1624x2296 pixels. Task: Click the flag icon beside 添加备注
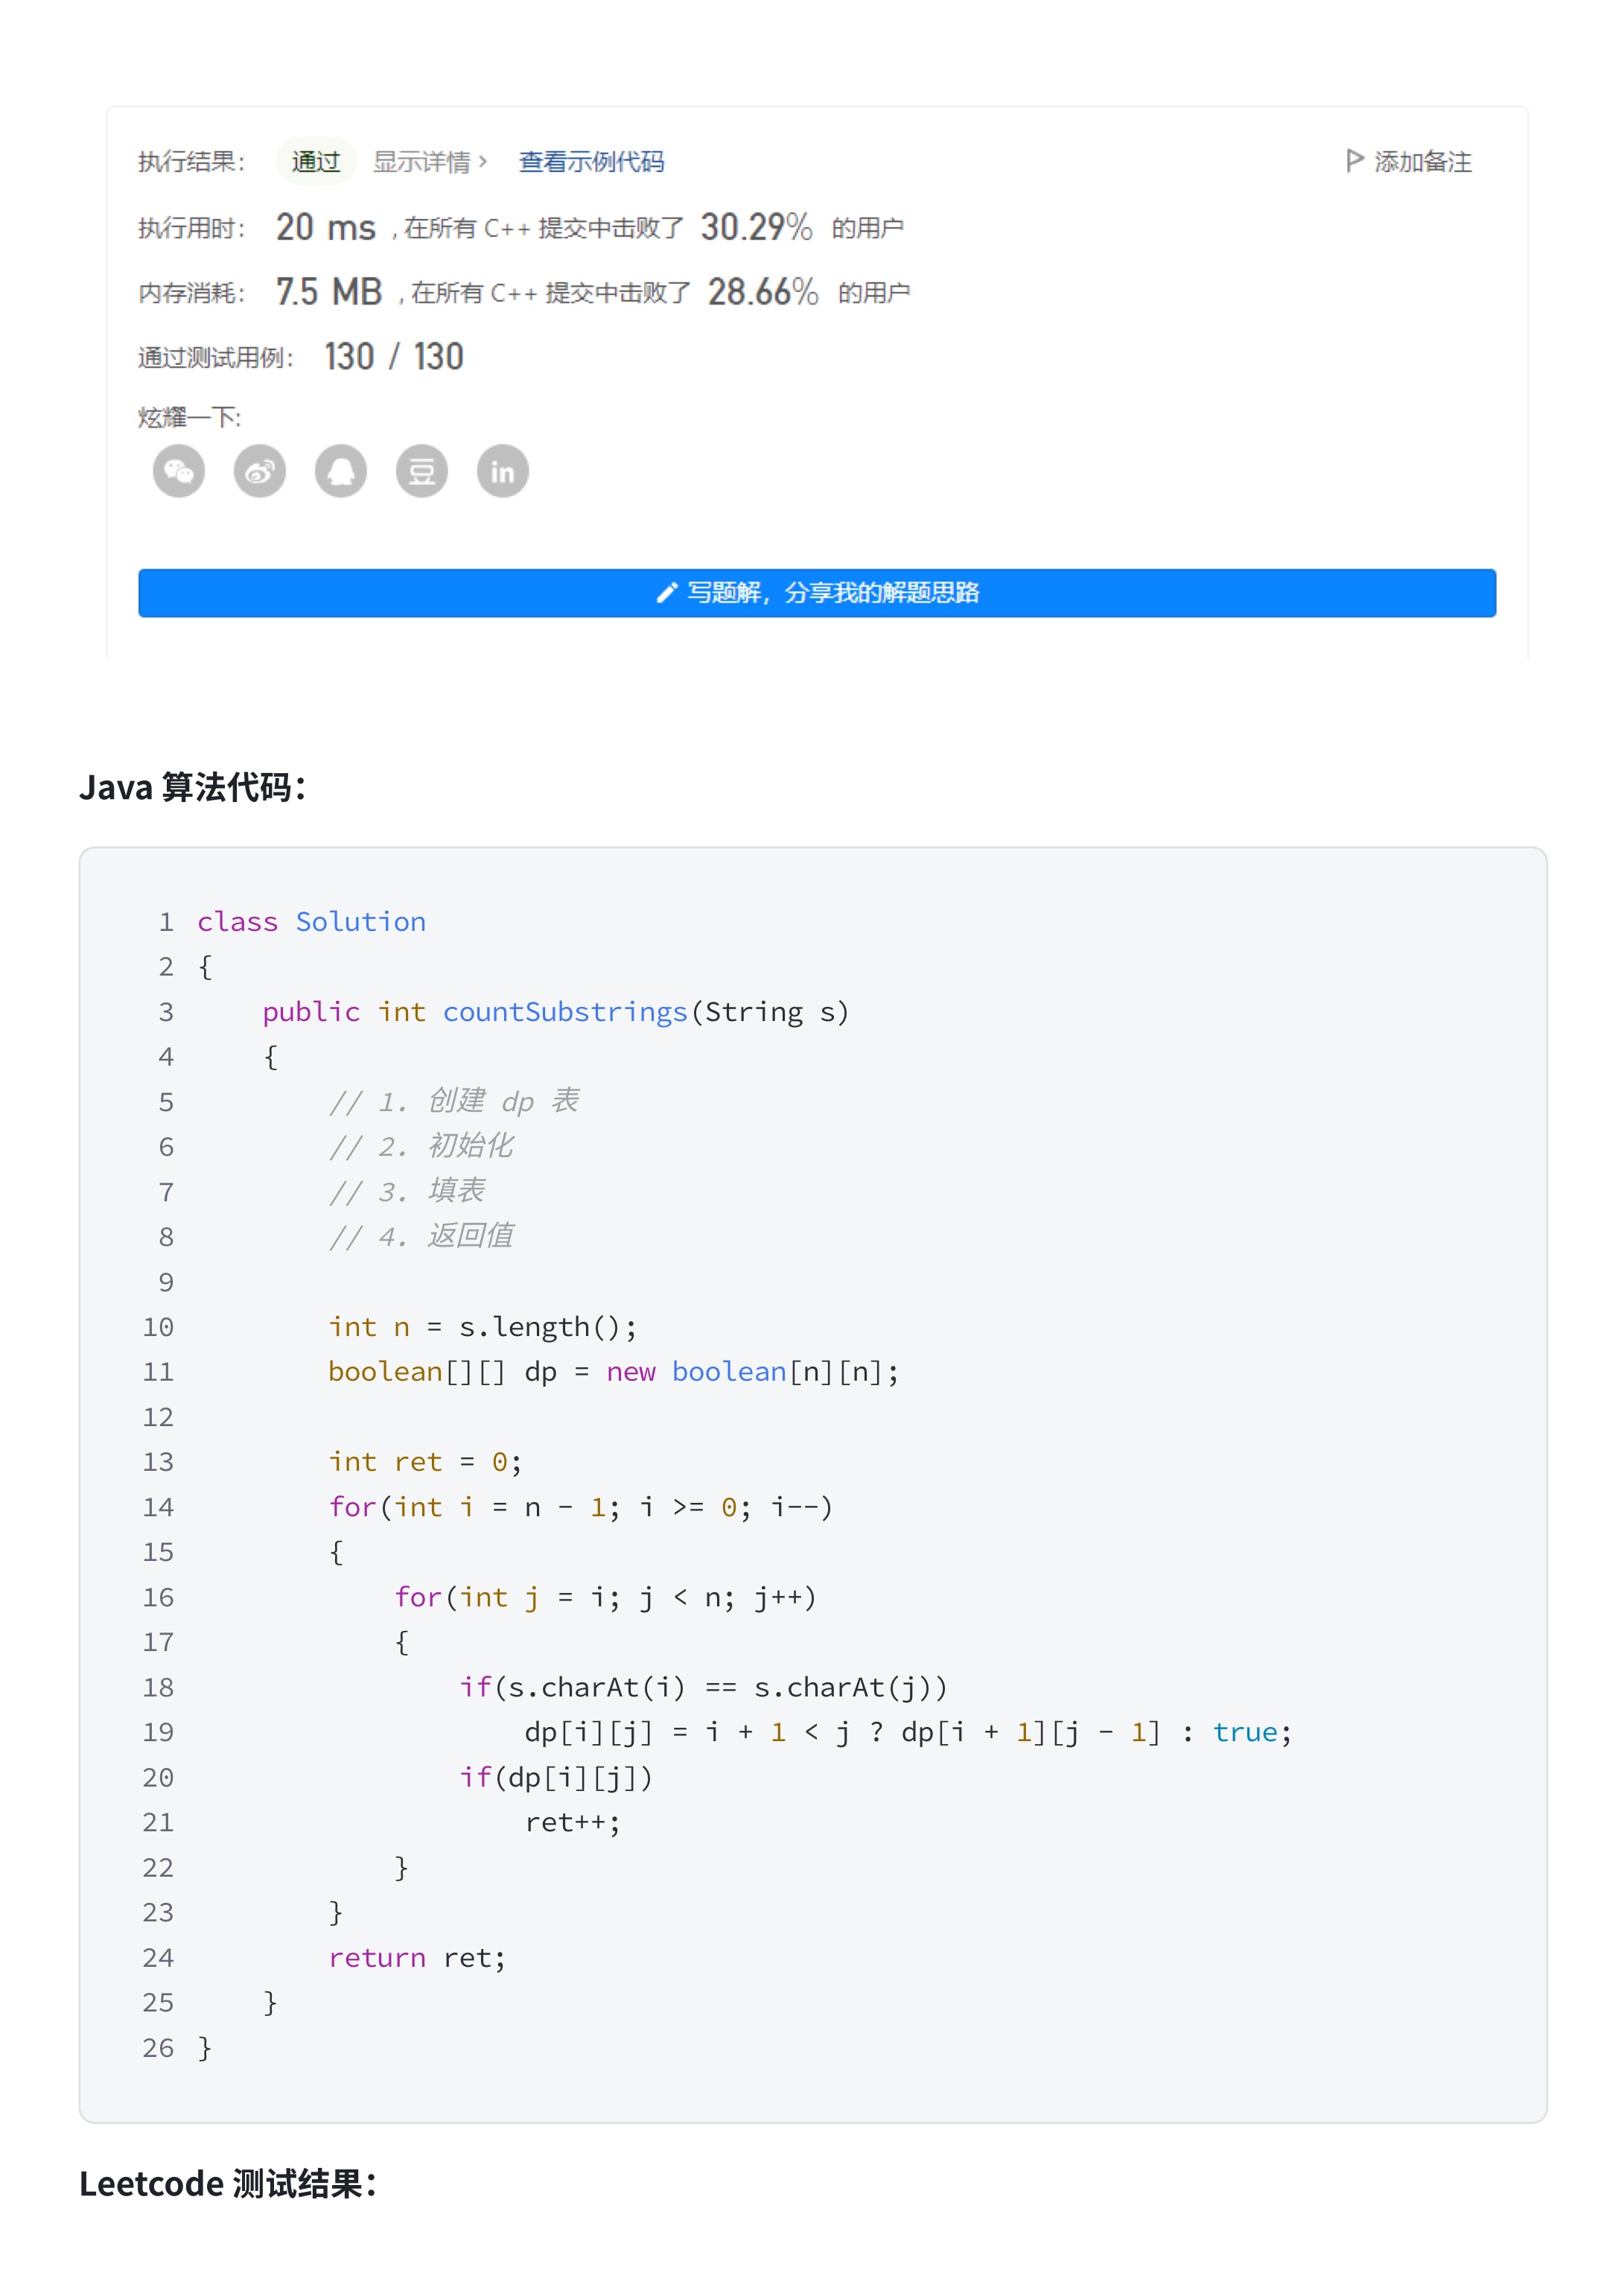pos(1355,161)
